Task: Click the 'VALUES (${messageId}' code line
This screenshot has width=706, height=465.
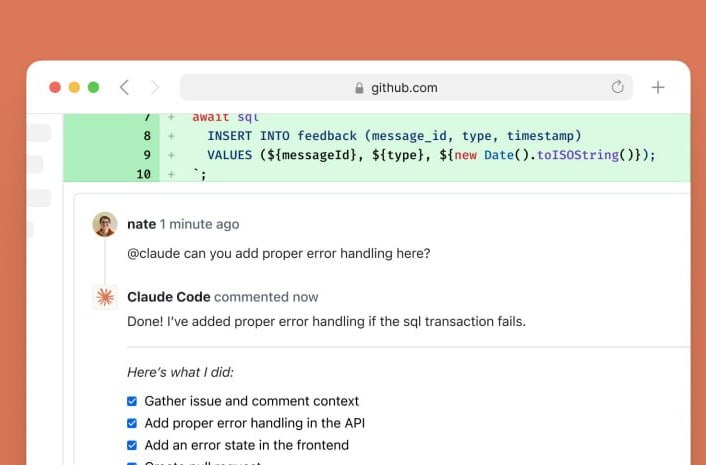Action: pos(431,155)
